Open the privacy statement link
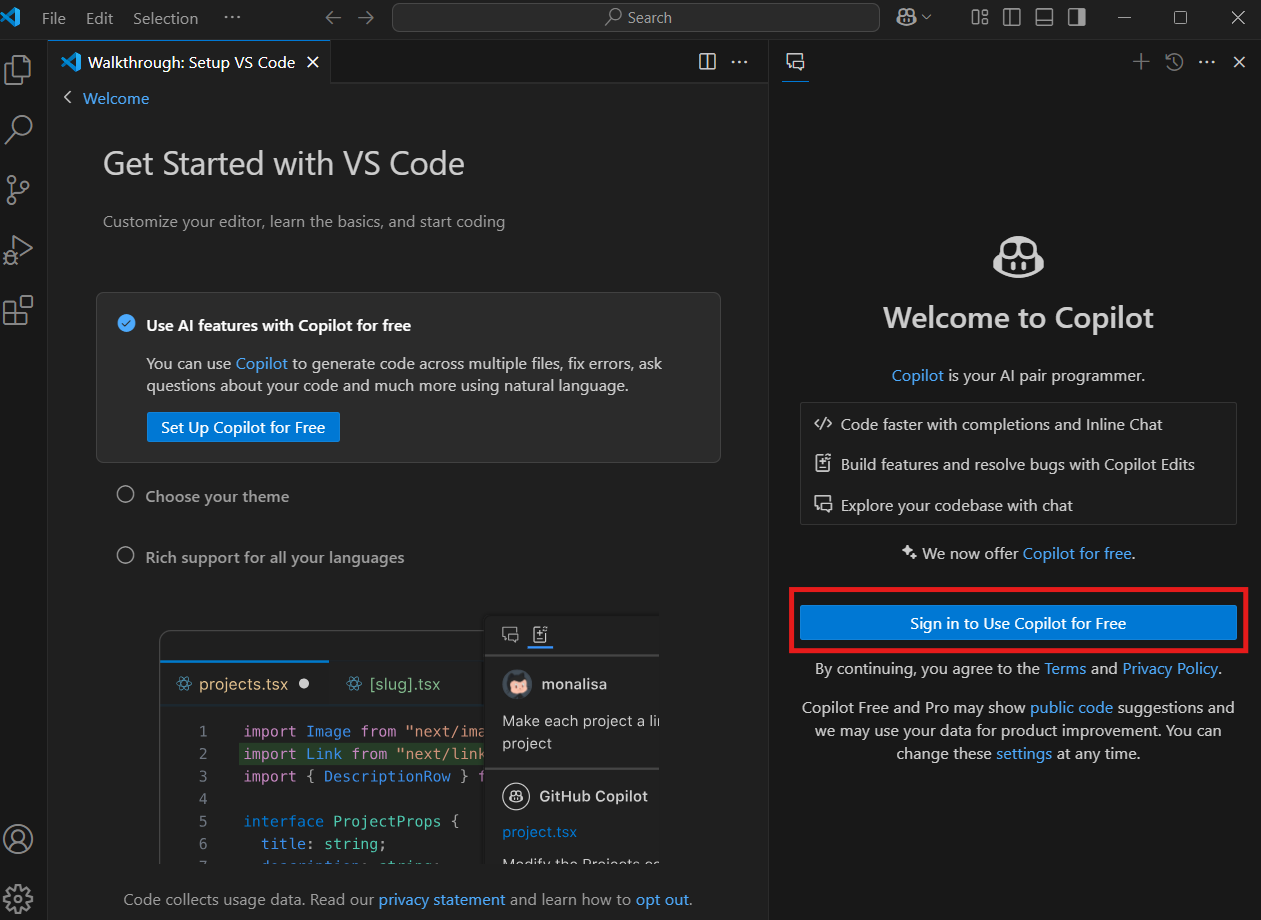The width and height of the screenshot is (1261, 920). (442, 899)
